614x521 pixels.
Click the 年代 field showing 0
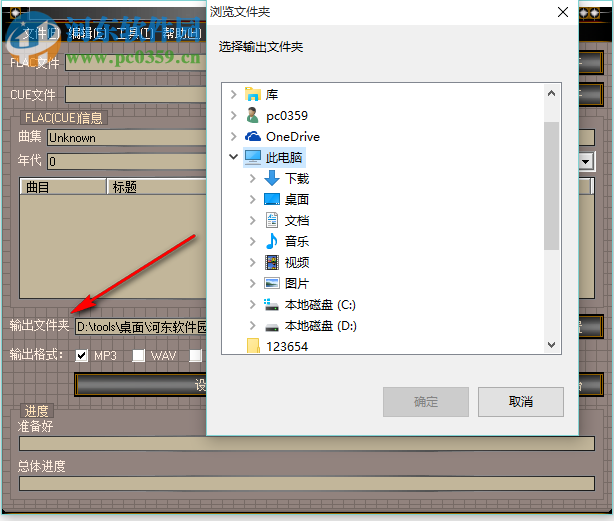[x=127, y=161]
